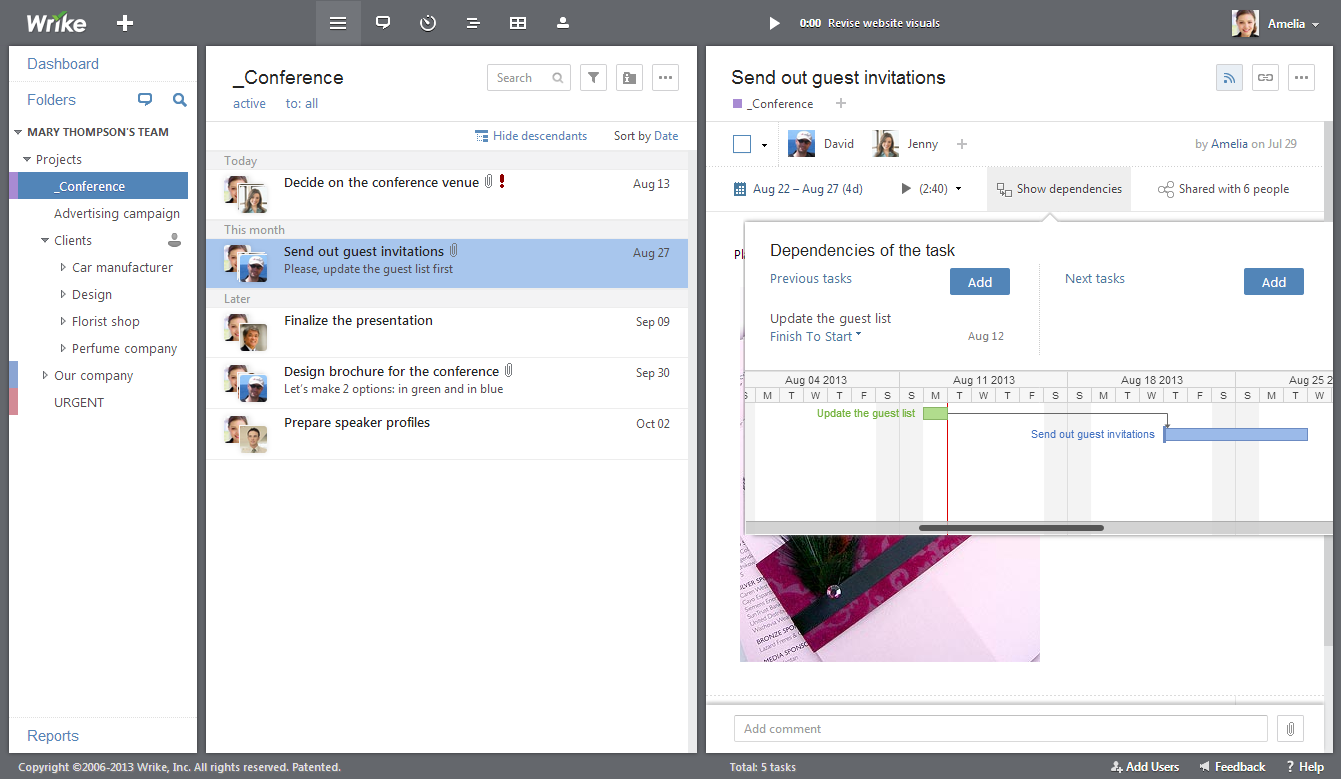Start the task timer showing 2:40
Viewport: 1341px width, 779px height.
tap(907, 189)
